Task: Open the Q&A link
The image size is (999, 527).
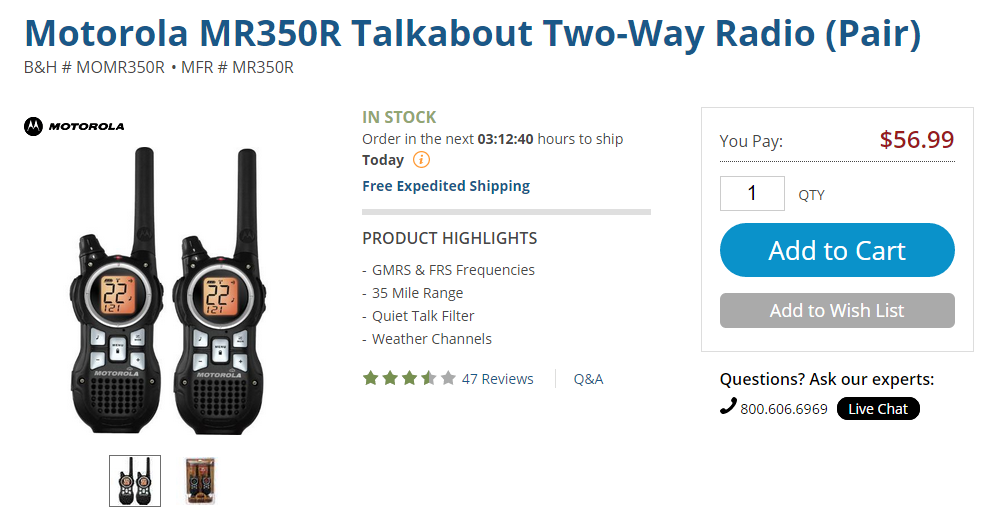Action: 588,379
